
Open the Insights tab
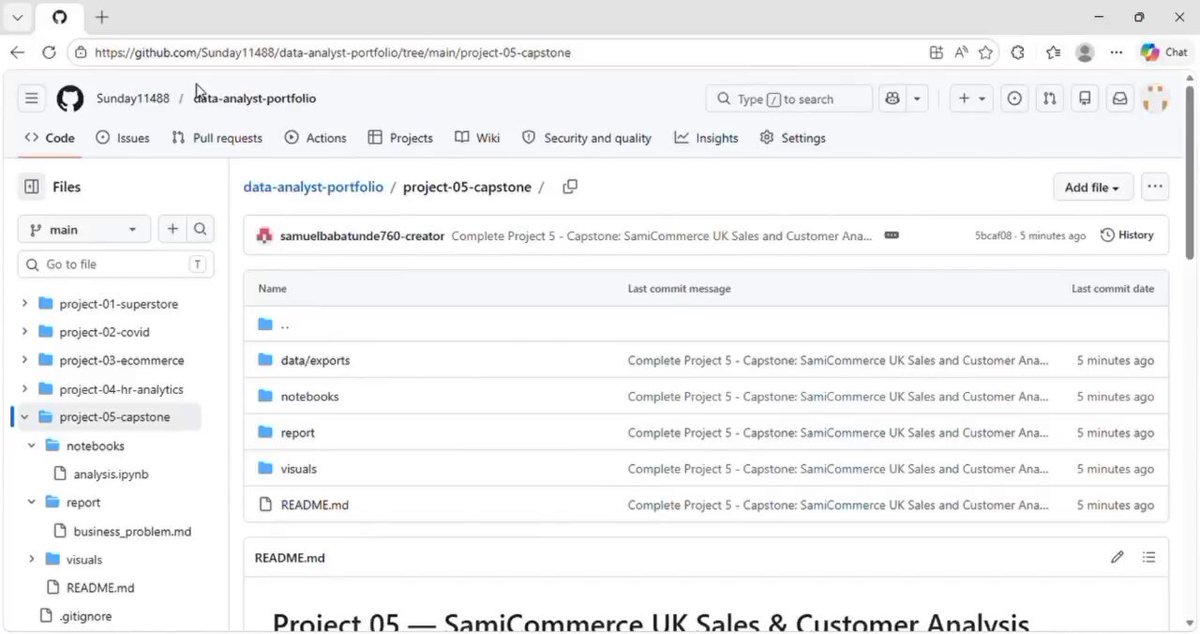tap(706, 138)
